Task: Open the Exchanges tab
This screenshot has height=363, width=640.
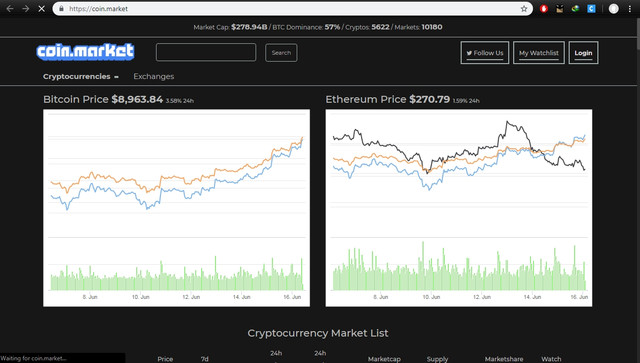Action: pos(153,76)
